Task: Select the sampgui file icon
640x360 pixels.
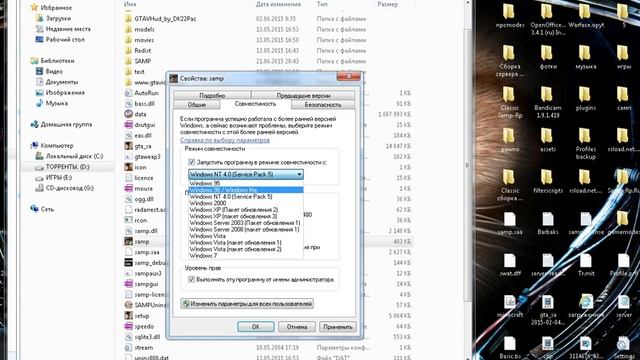Action: [x=128, y=284]
